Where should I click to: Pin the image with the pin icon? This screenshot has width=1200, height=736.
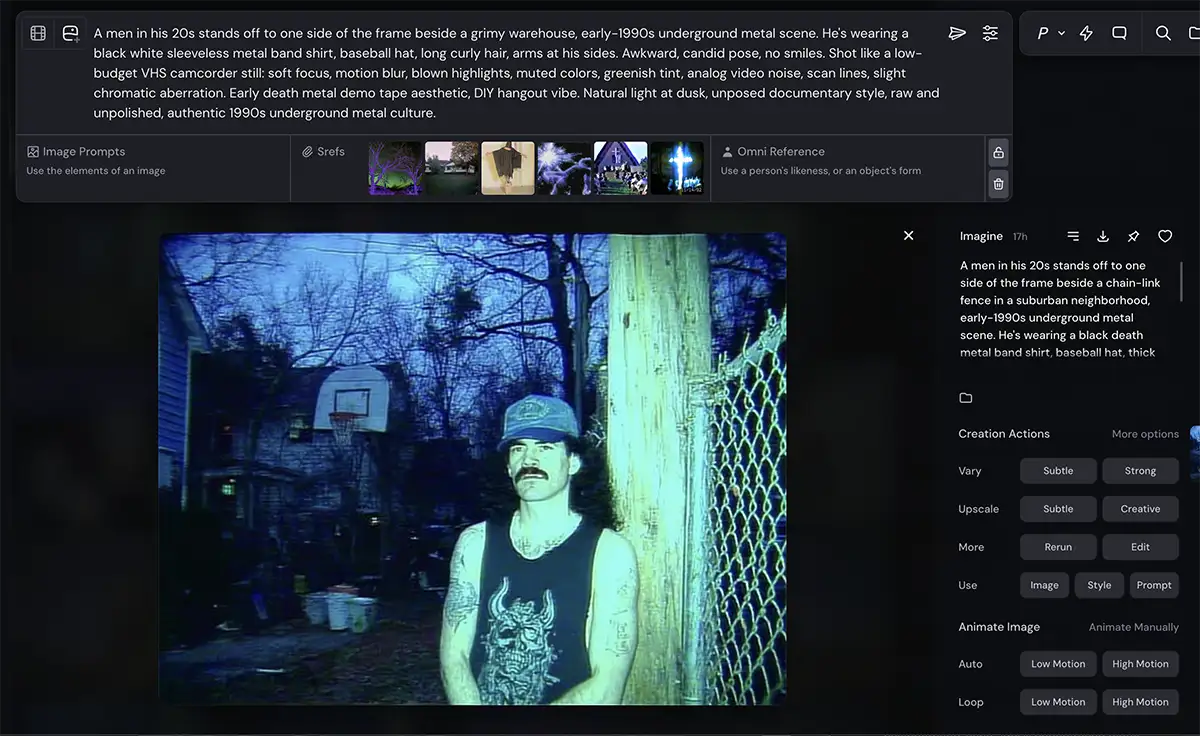(1133, 236)
